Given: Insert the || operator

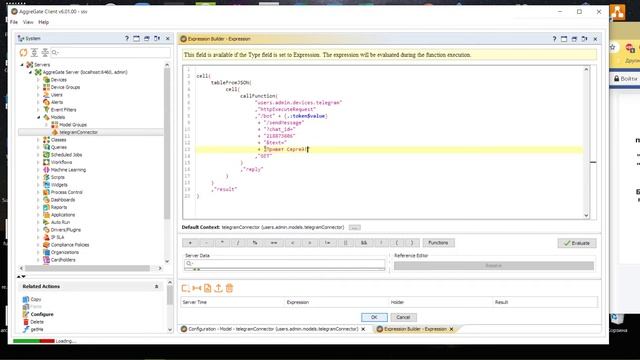Looking at the screenshot, I should (346, 243).
